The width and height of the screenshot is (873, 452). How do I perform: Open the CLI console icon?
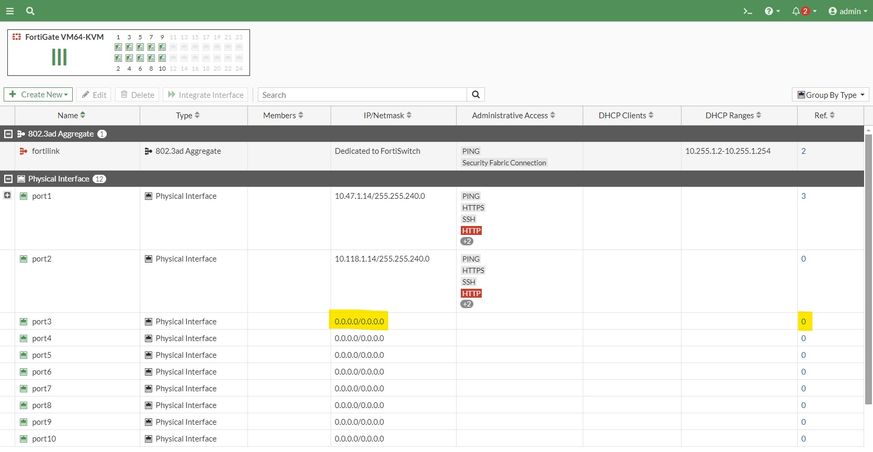click(748, 11)
